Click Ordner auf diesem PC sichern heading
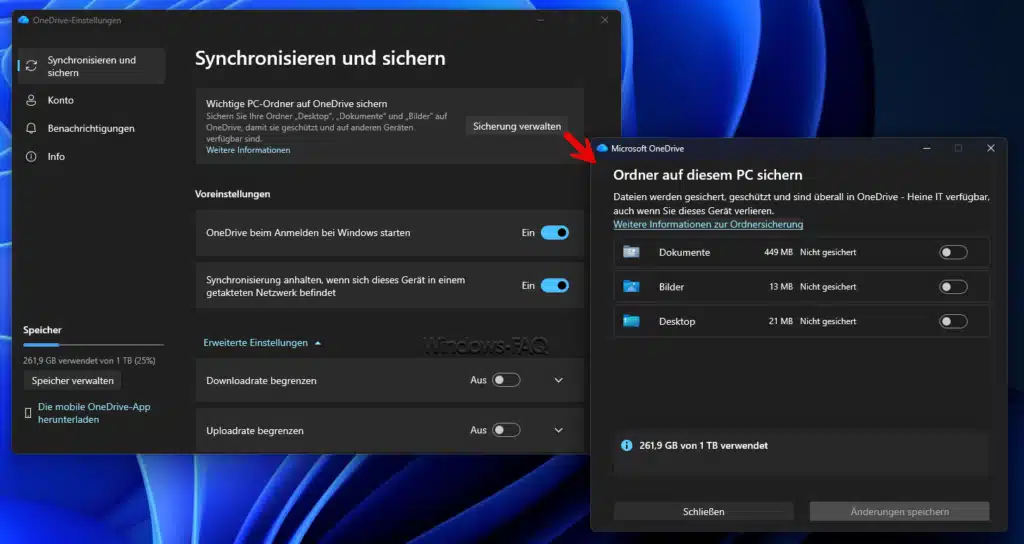Image resolution: width=1024 pixels, height=544 pixels. tap(707, 174)
